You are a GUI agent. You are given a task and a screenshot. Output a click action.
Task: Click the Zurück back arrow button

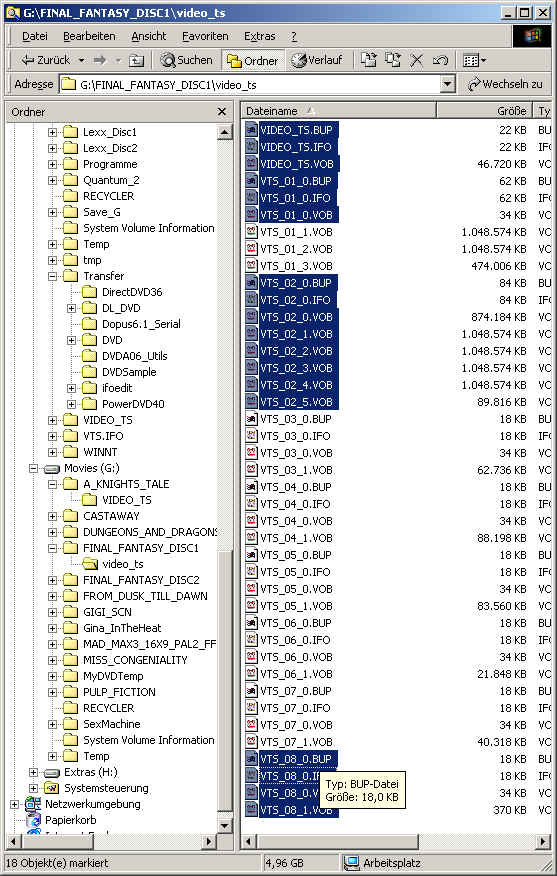pos(44,60)
